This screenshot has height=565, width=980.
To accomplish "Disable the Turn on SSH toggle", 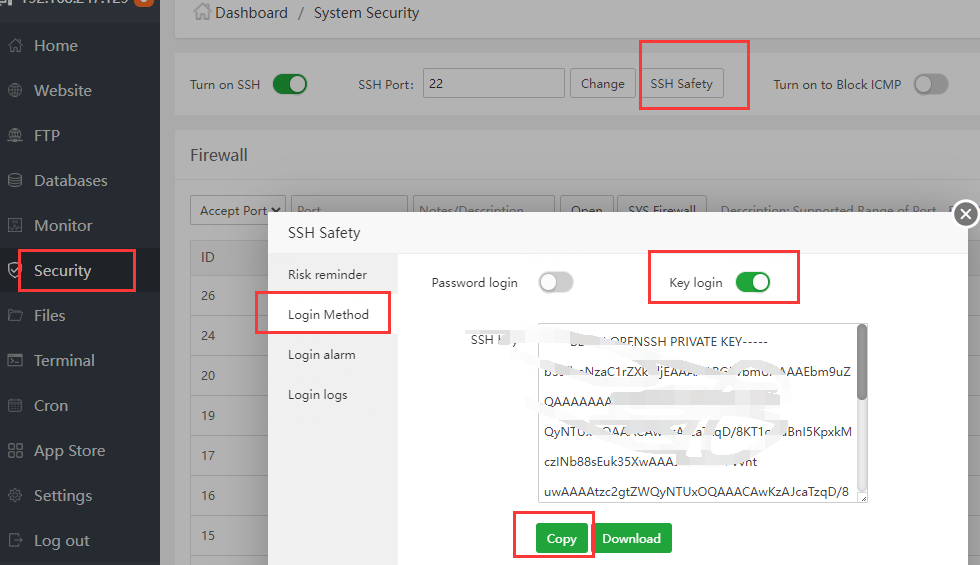I will [x=290, y=85].
